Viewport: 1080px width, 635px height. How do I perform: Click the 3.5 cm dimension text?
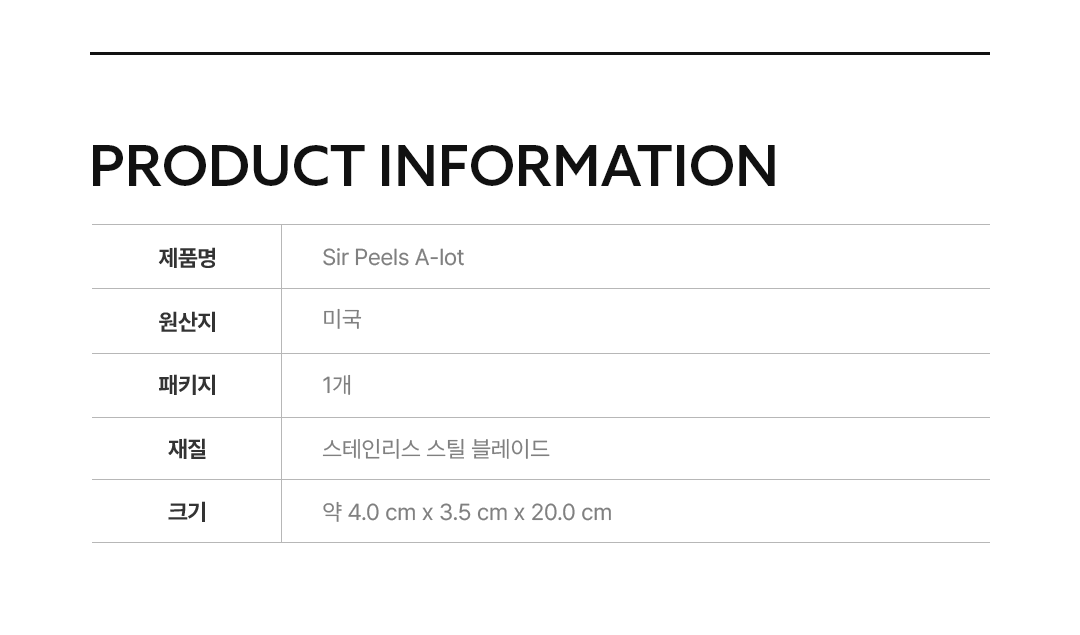[473, 513]
